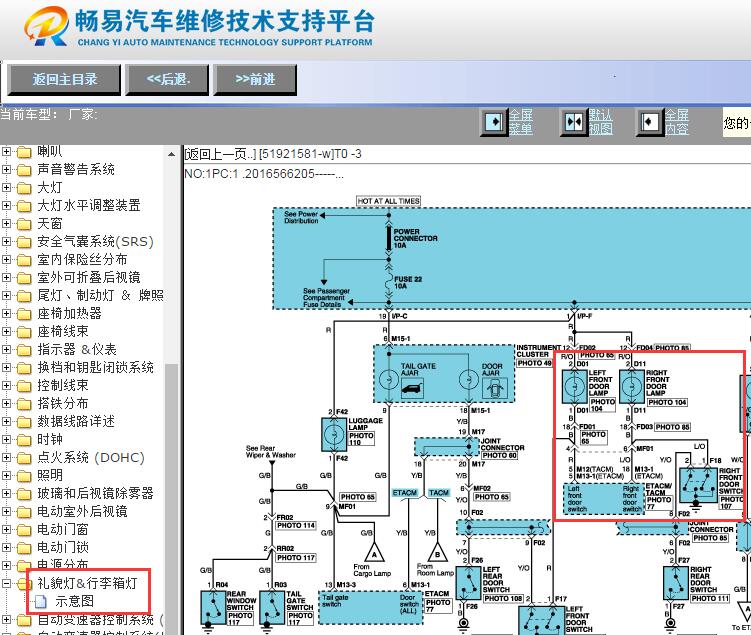The image size is (751, 635).
Task: Click the RIGHT FRONT DOOR LAMP symbol
Action: point(632,386)
